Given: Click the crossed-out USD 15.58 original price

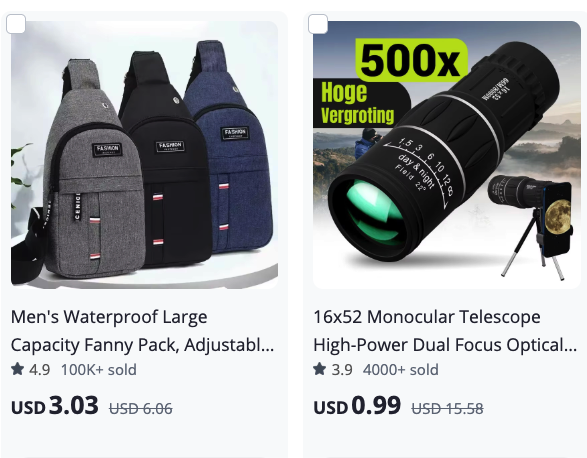Looking at the screenshot, I should (x=447, y=409).
